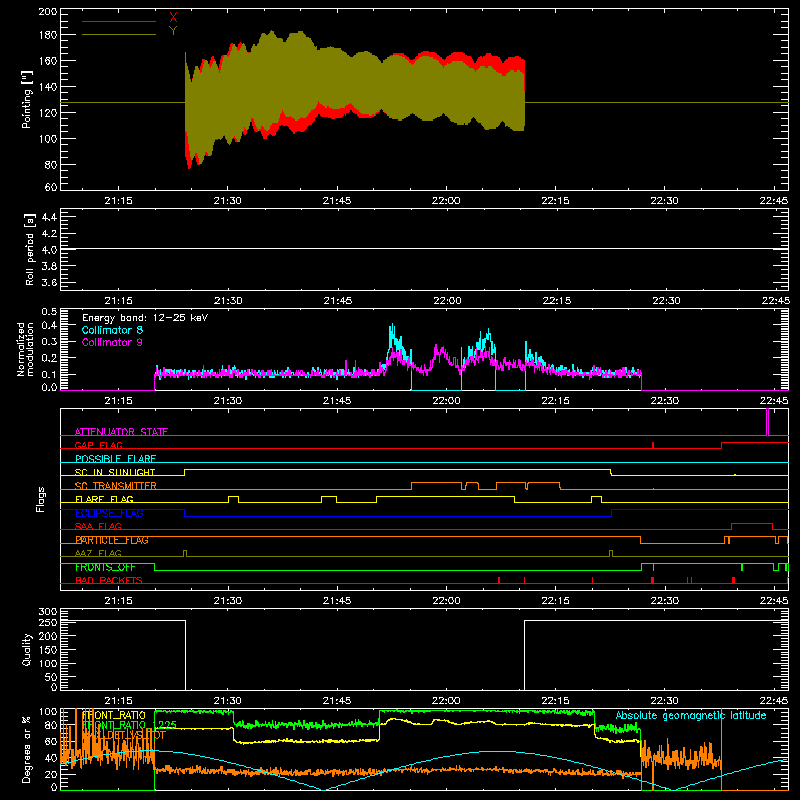Click the SC_TRANSMITTER flag label
800x800 pixels.
tap(115, 486)
